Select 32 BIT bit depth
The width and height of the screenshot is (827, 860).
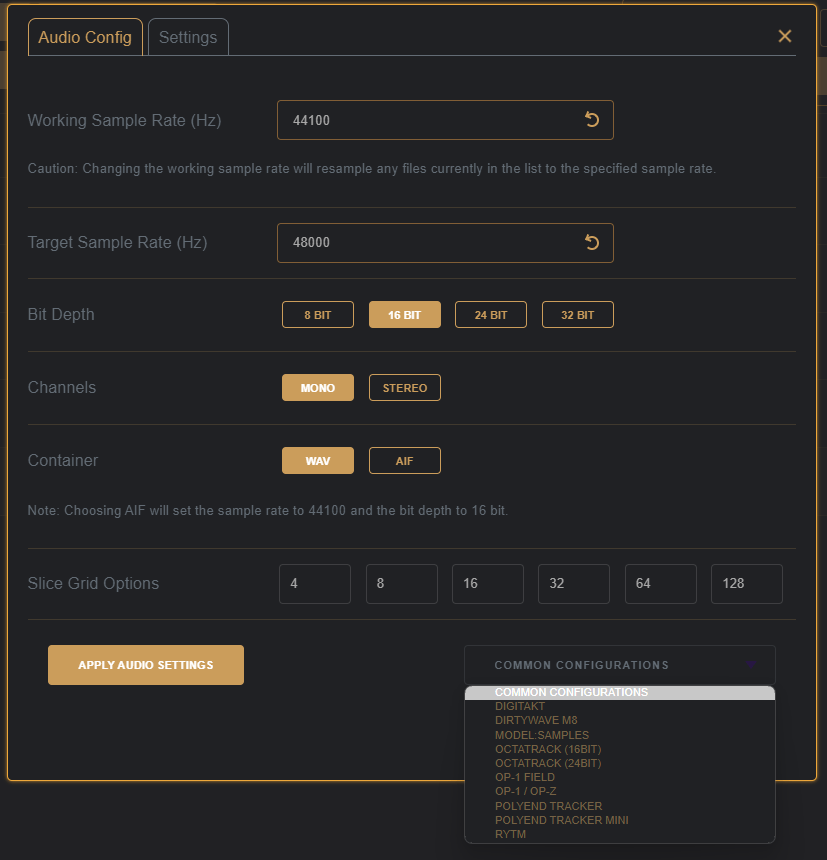coord(577,315)
